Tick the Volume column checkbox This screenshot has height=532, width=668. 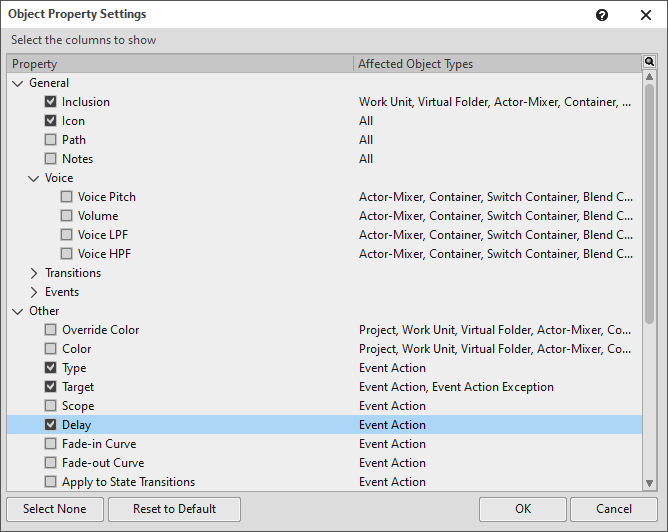coord(67,216)
